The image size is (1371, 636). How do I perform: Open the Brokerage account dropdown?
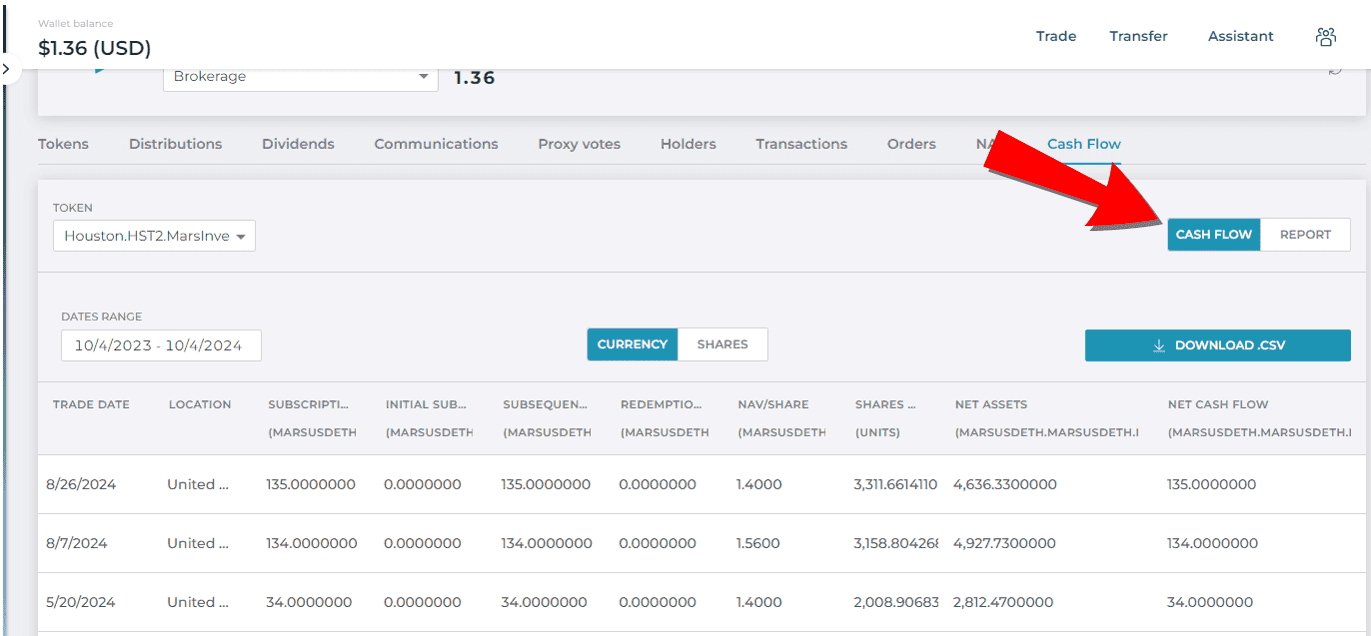point(300,77)
